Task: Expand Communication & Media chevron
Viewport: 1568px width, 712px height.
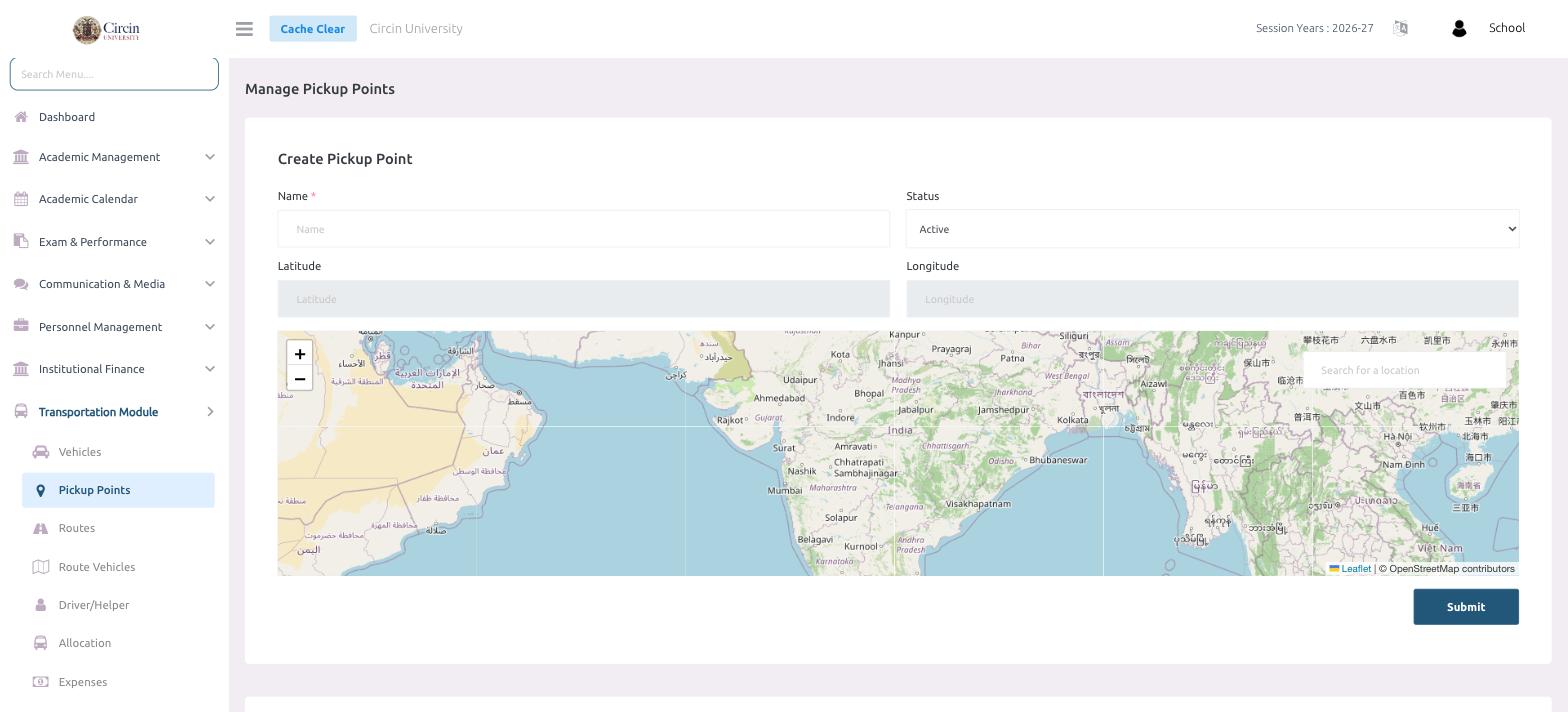Action: point(210,284)
